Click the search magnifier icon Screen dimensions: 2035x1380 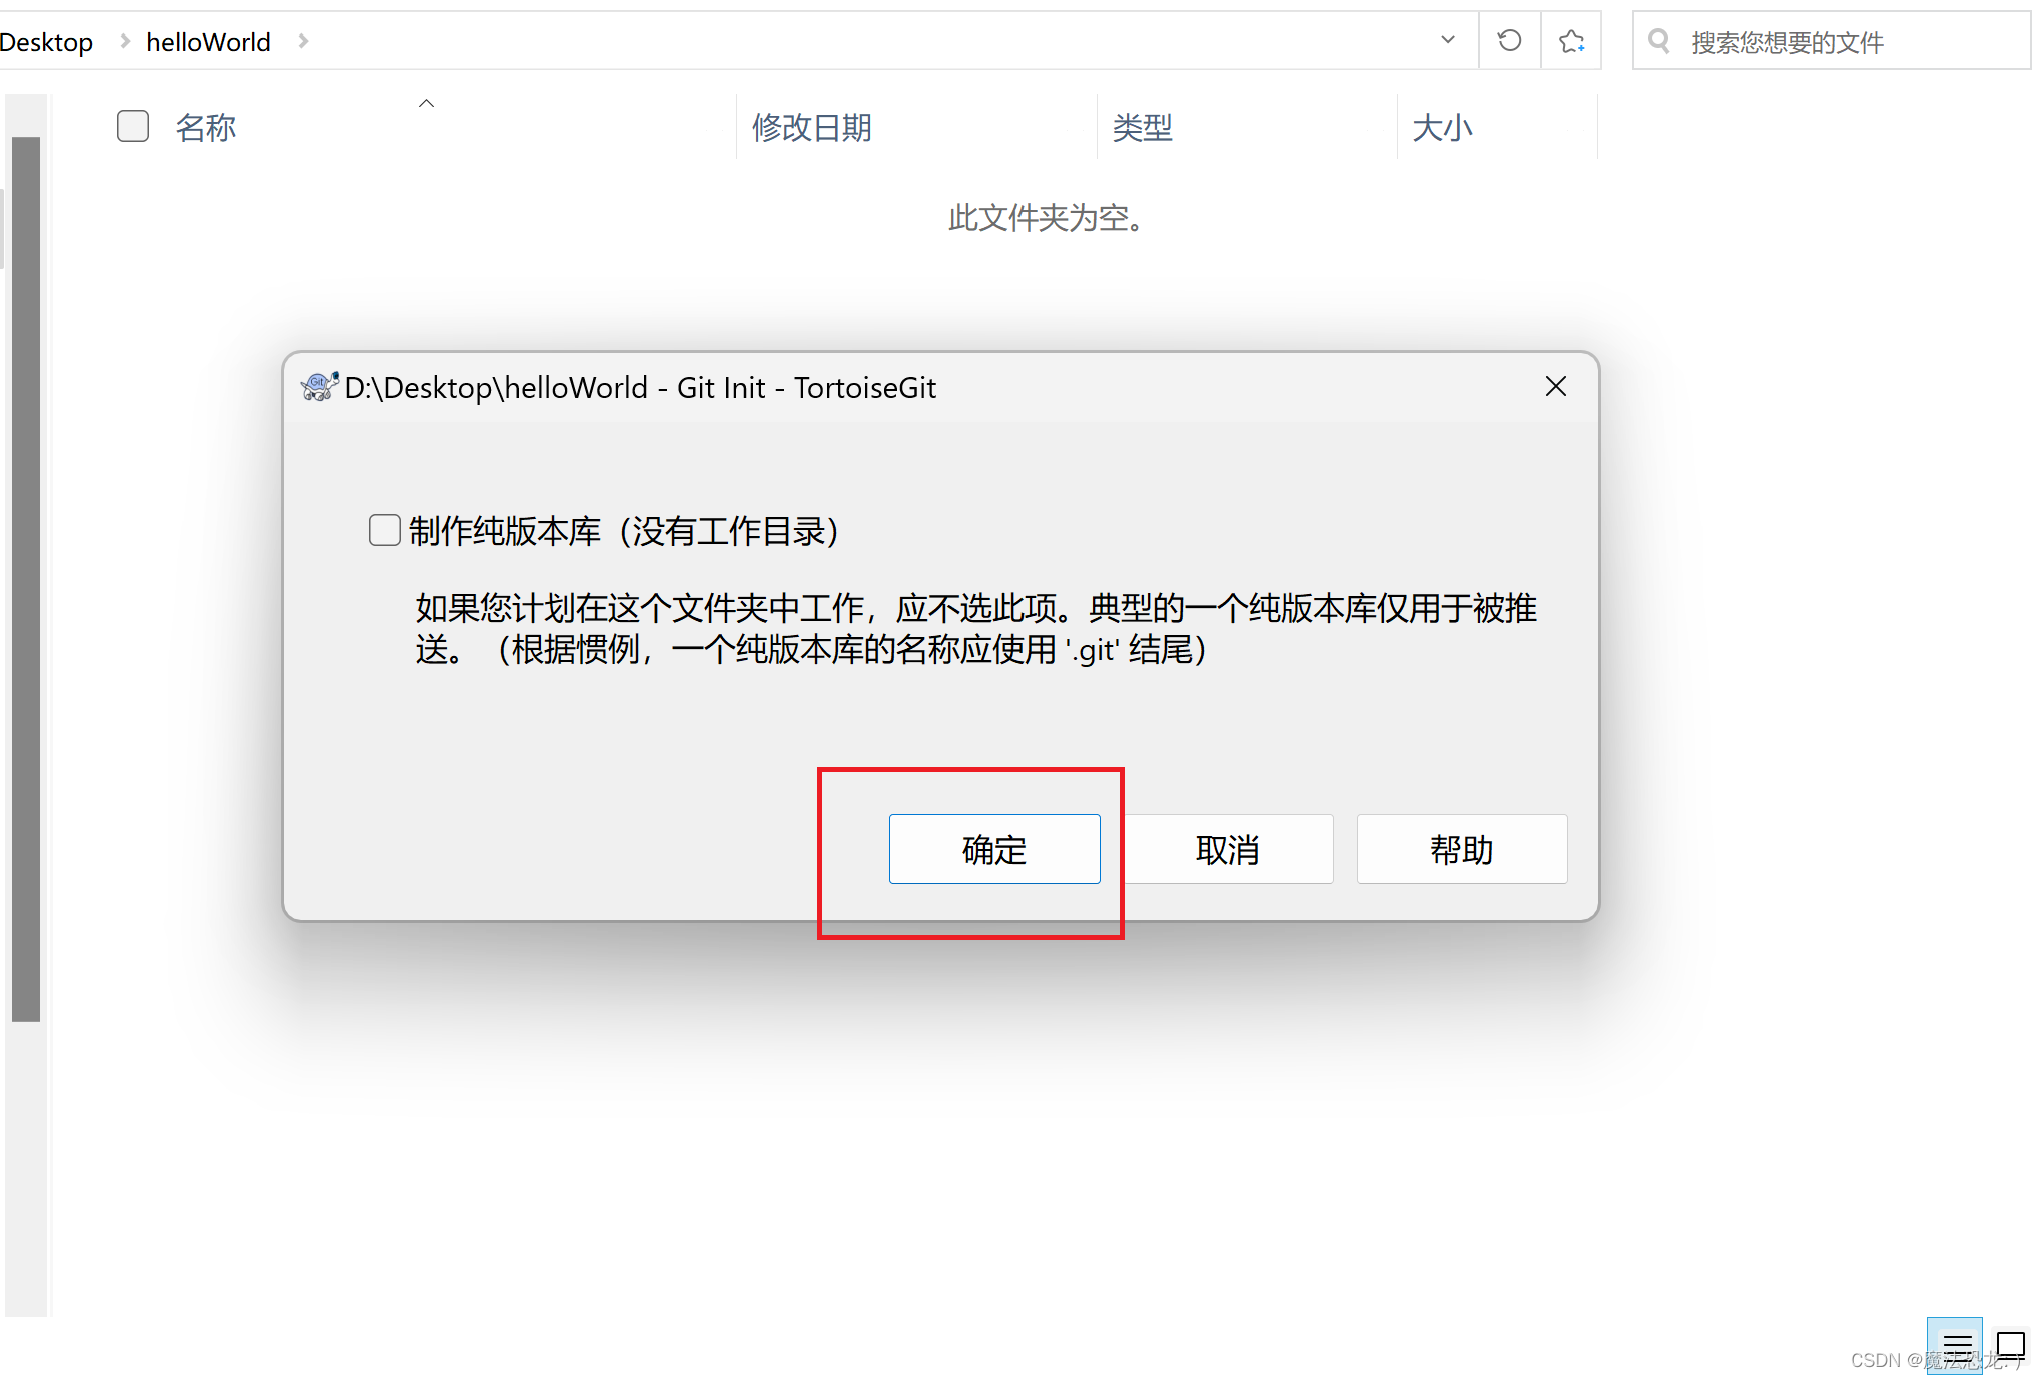(x=1658, y=41)
